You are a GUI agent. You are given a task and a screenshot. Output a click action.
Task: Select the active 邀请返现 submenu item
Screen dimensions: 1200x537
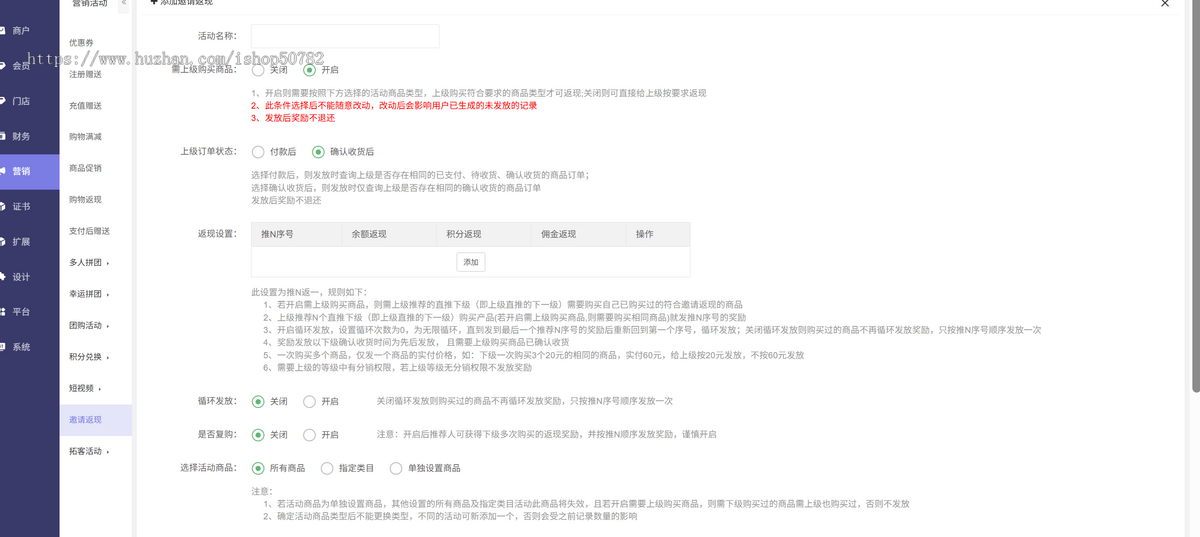click(96, 420)
